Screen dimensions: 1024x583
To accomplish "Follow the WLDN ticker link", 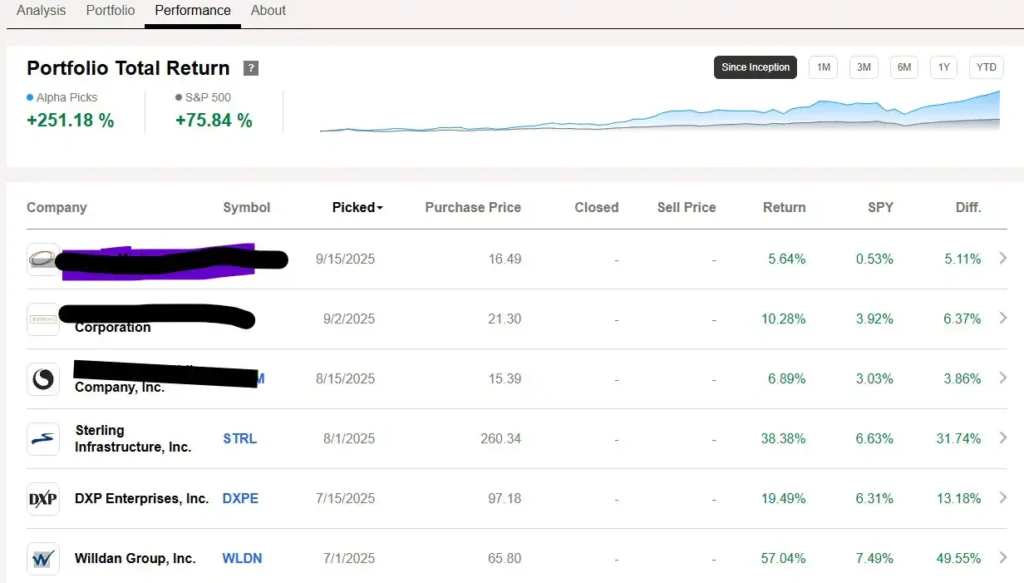I will 242,558.
